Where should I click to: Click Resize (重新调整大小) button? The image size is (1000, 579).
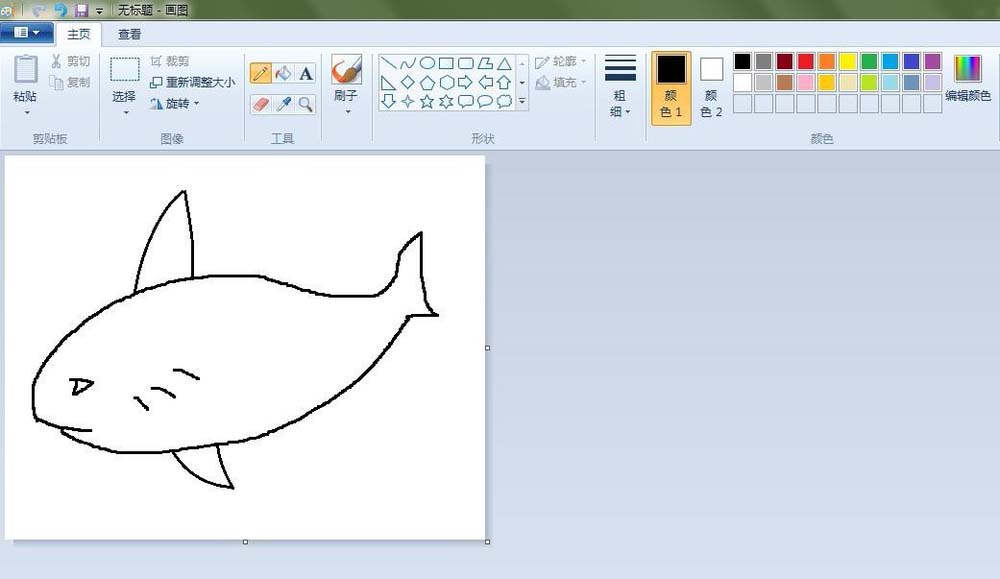click(192, 82)
